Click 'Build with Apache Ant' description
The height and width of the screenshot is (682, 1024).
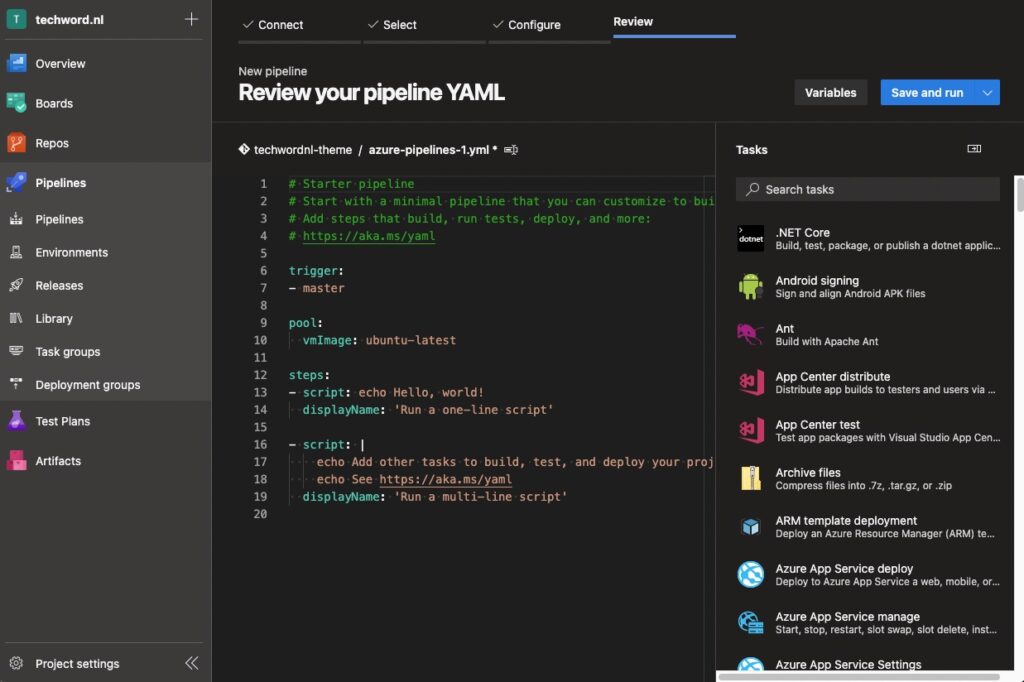(x=826, y=342)
